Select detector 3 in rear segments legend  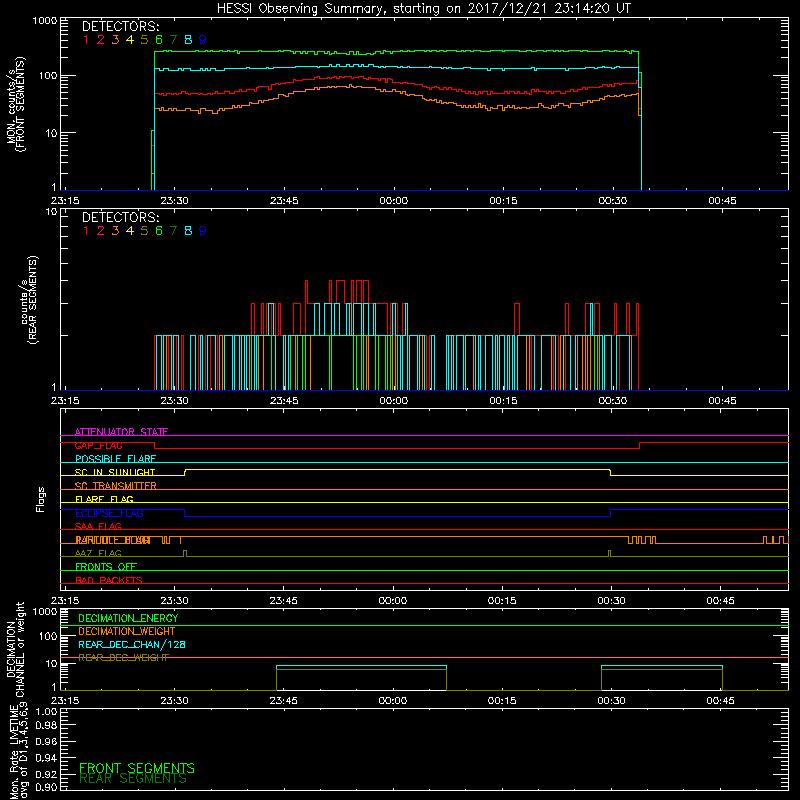click(115, 231)
